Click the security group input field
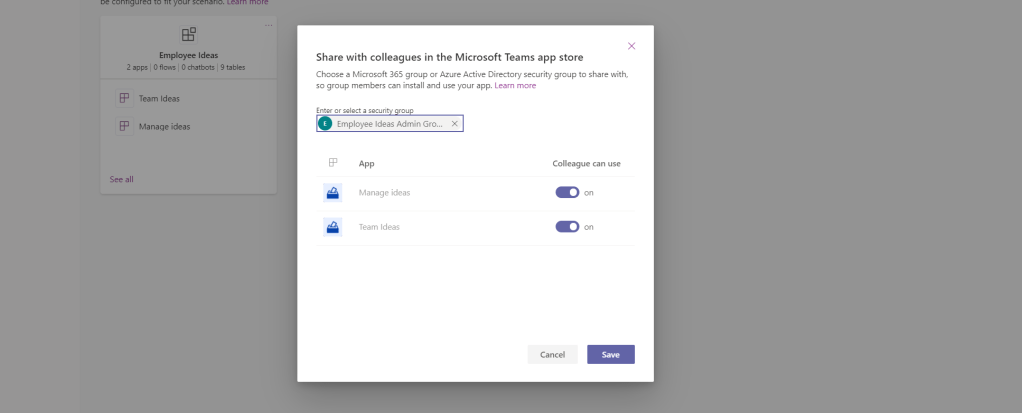1022x413 pixels. [390, 124]
